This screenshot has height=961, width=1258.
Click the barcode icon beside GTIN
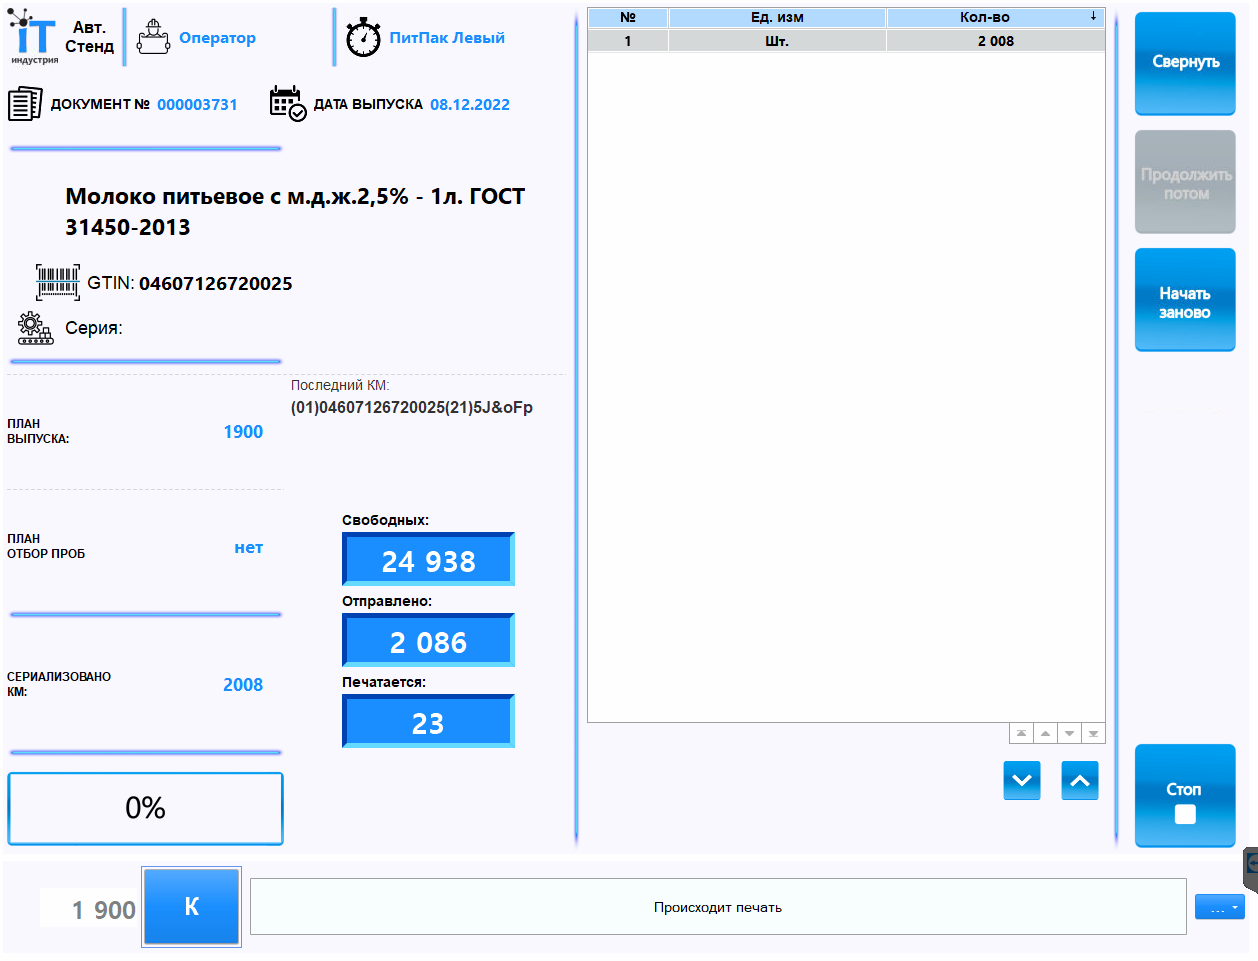click(58, 283)
